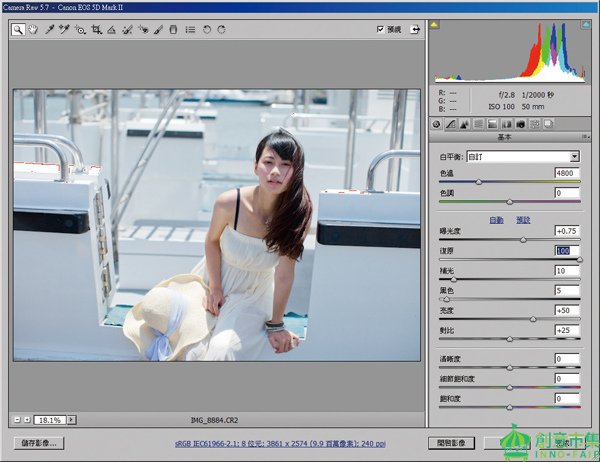Click the 開啟影像 open image button
The height and width of the screenshot is (462, 600).
(452, 443)
